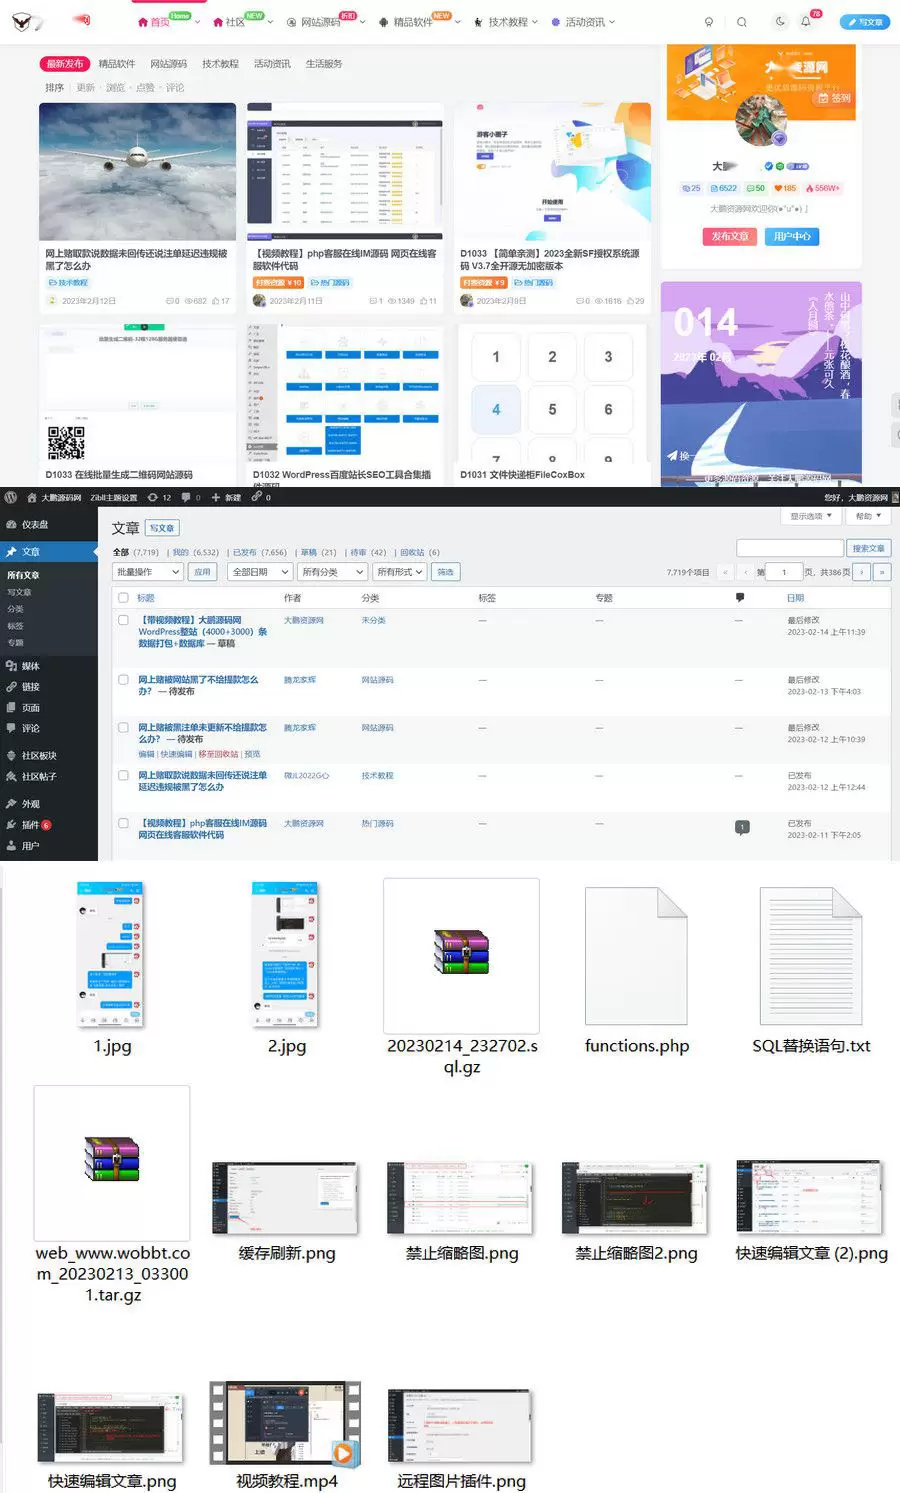Check 网上赌取款说数据未回传 row checkbox
Screen dimensions: 900x1493
(123, 776)
